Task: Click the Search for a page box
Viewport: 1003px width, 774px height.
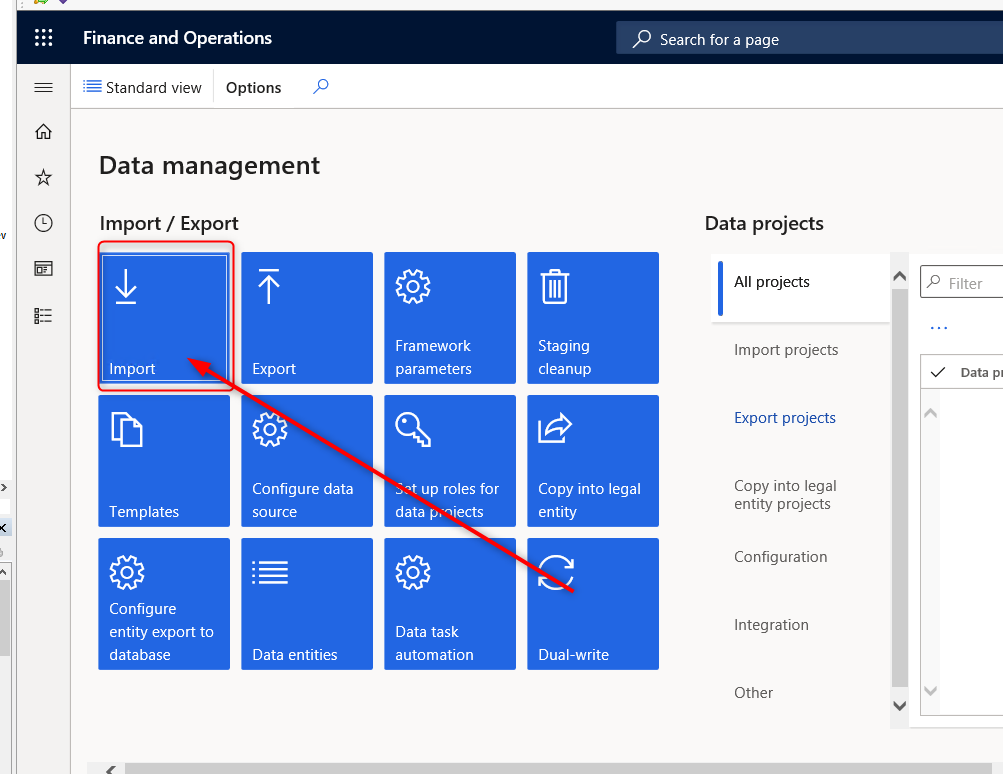Action: click(x=809, y=39)
